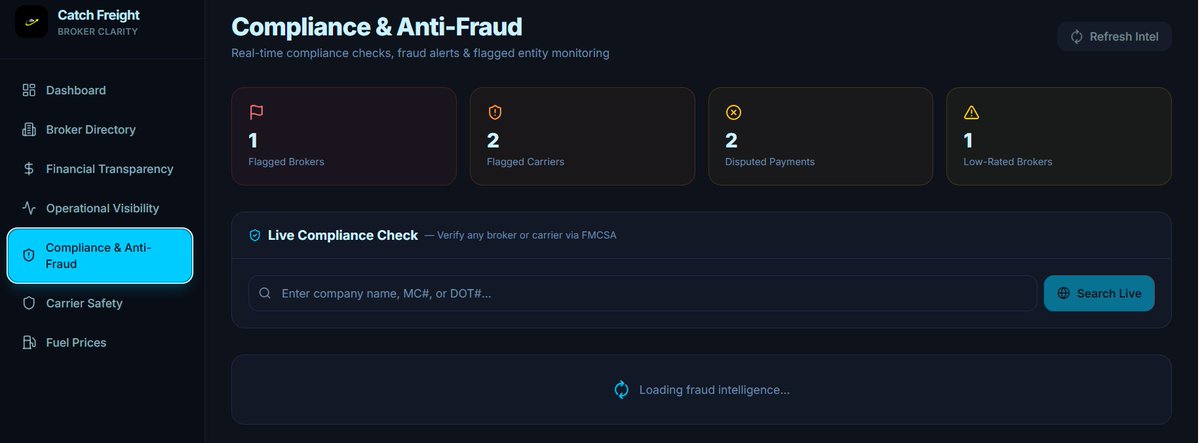1200x443 pixels.
Task: Click the Broker Directory building icon
Action: [29, 129]
